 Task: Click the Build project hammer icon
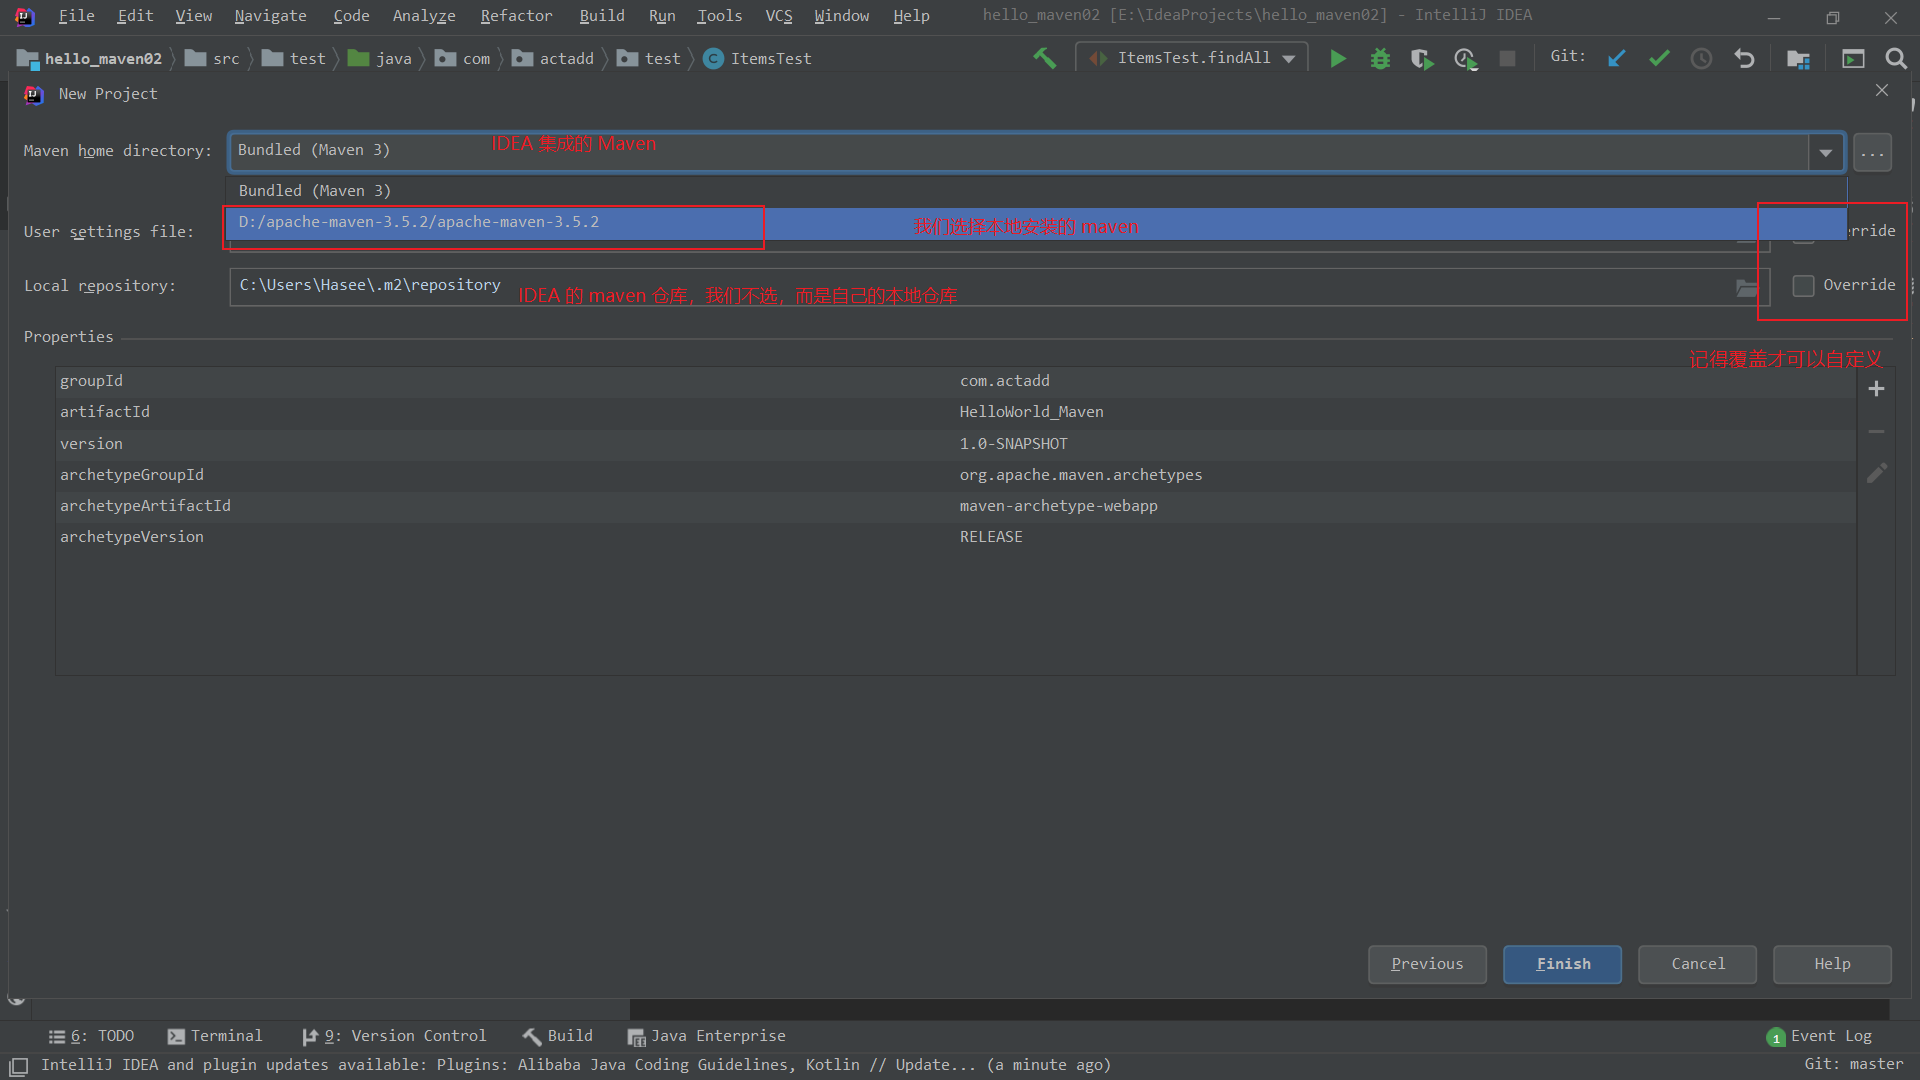point(1044,59)
